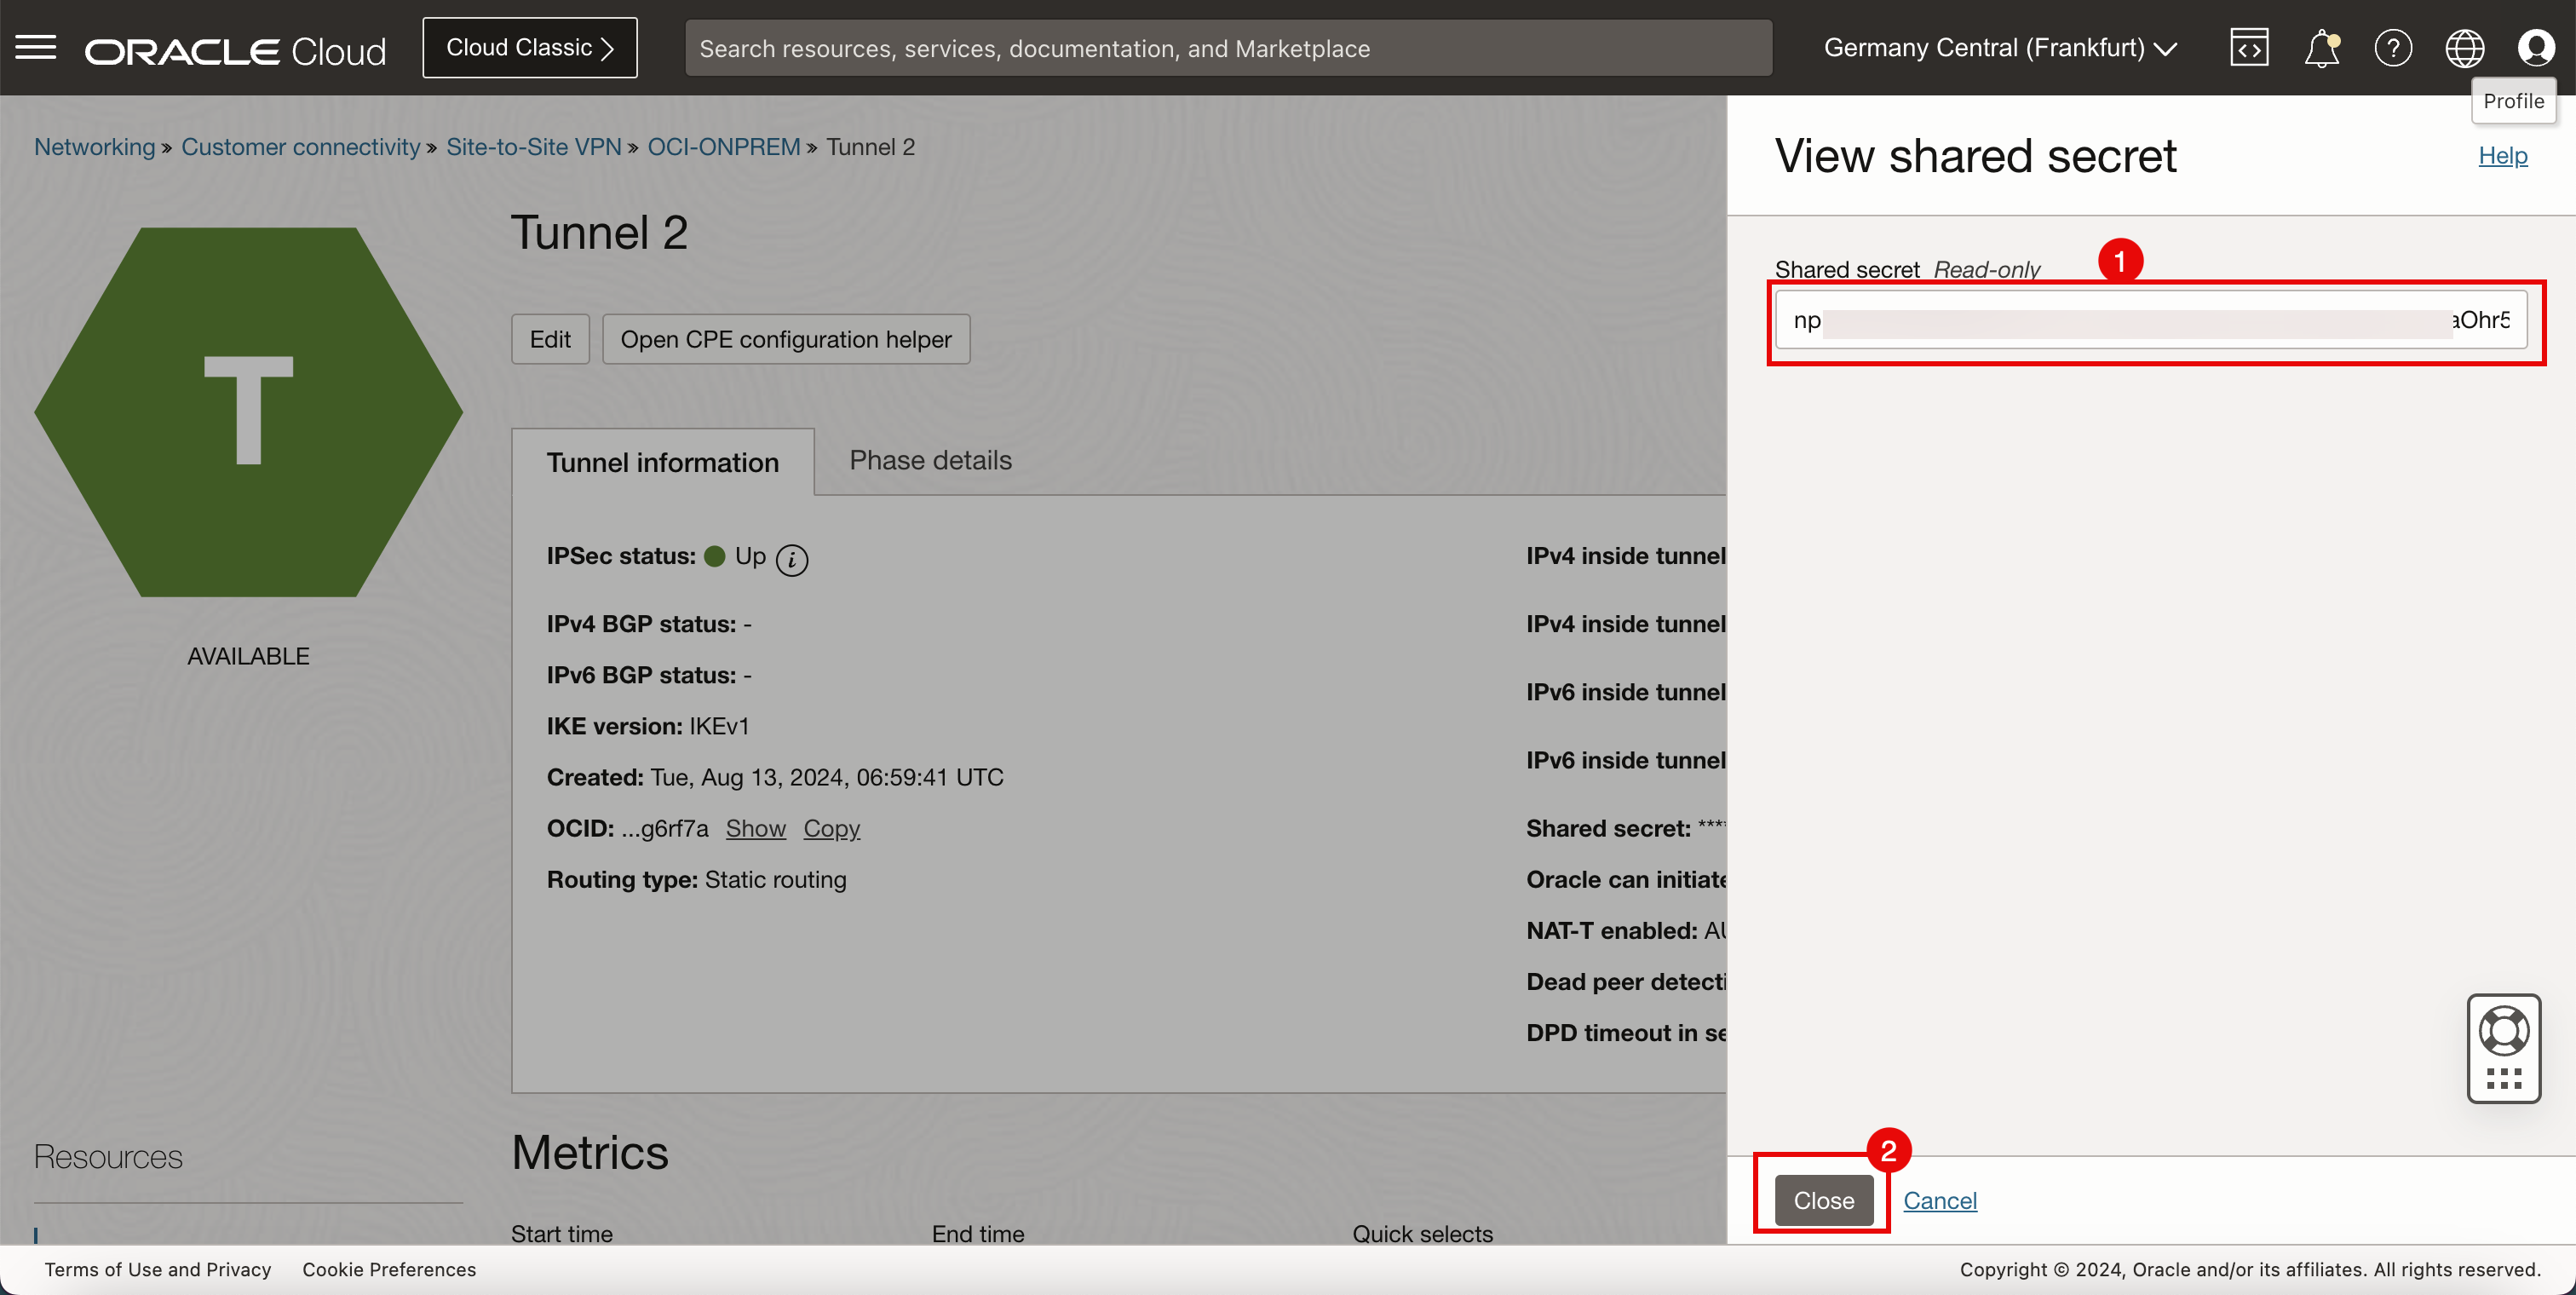This screenshot has width=2576, height=1295.
Task: Click the lifebuoy support widget
Action: click(x=2503, y=1031)
